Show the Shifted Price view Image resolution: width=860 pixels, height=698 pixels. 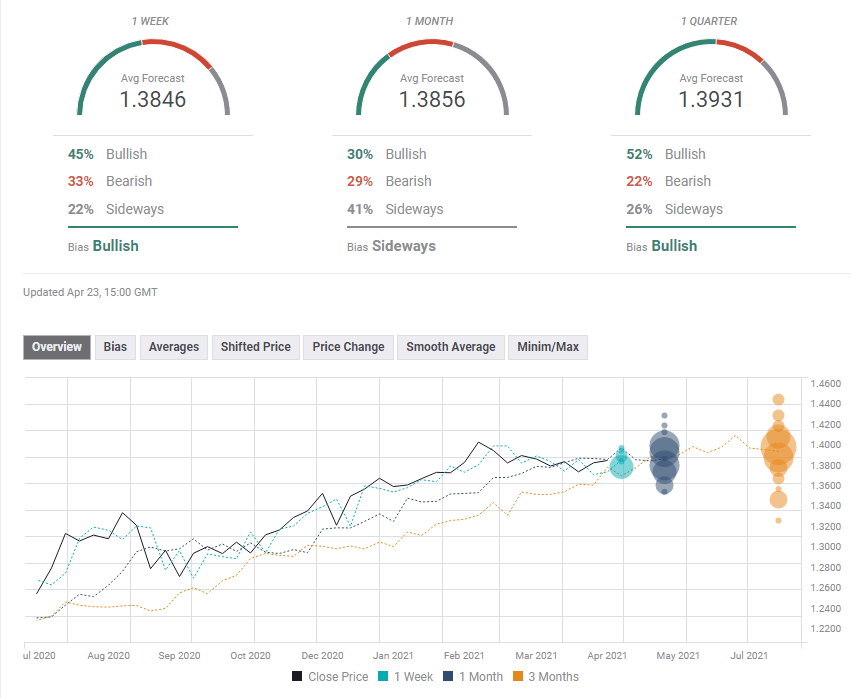click(255, 347)
